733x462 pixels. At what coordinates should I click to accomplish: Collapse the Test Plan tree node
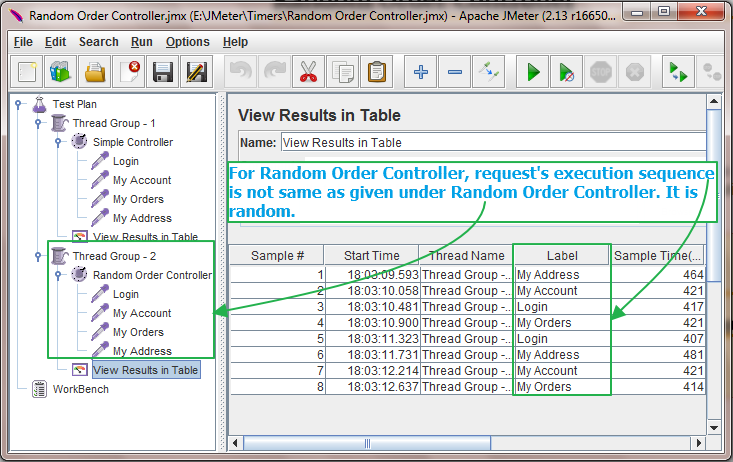(18, 104)
